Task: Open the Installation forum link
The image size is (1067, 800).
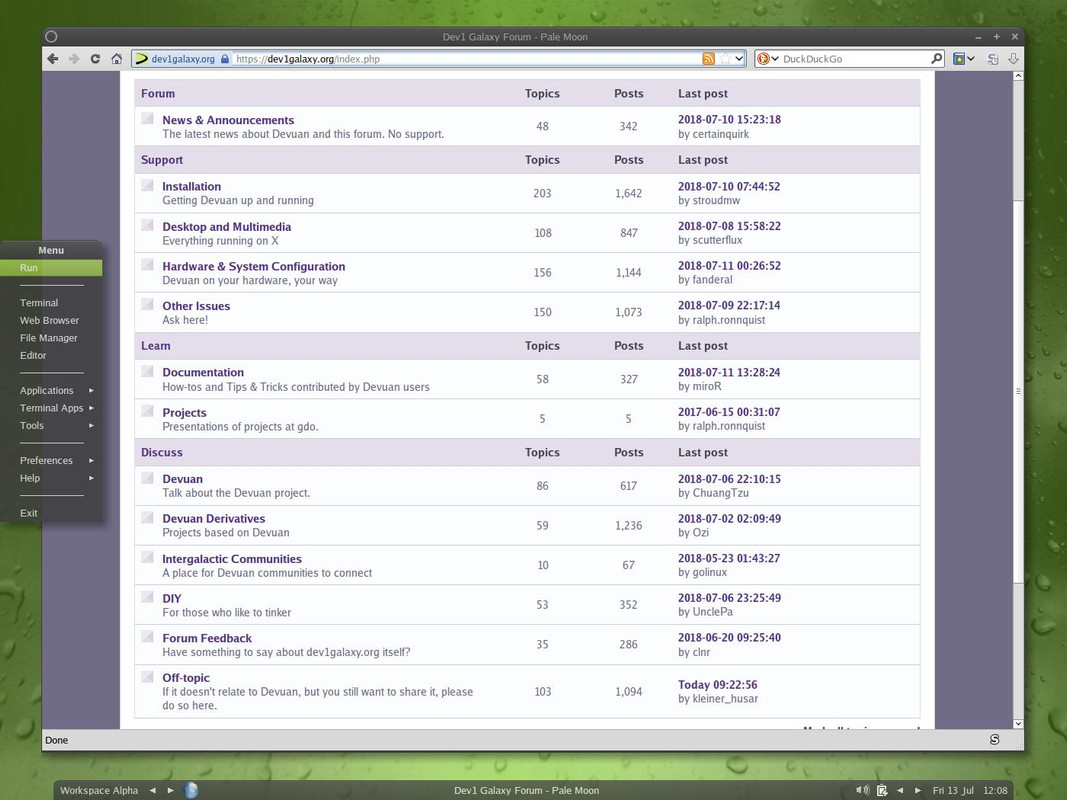Action: pyautogui.click(x=191, y=186)
